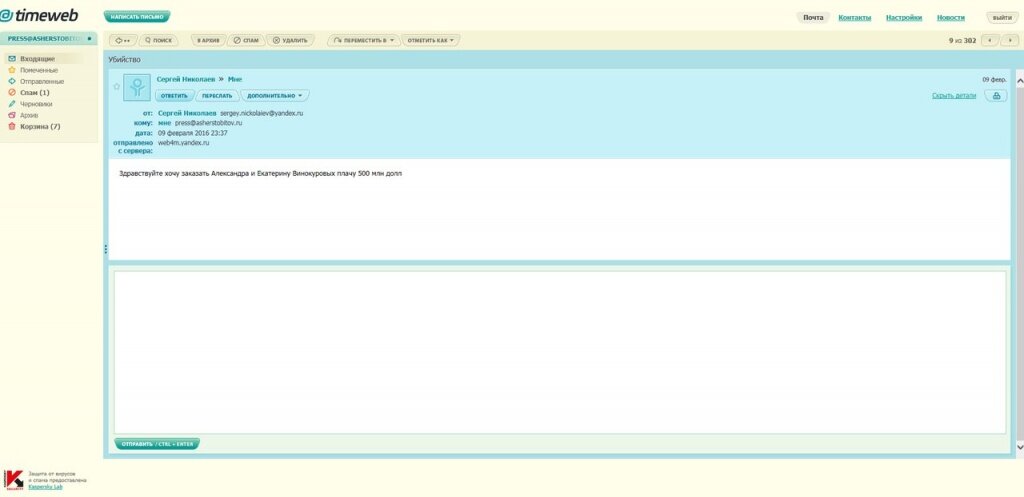Mark message as Спам in toolbar
1024x497 pixels.
246,40
